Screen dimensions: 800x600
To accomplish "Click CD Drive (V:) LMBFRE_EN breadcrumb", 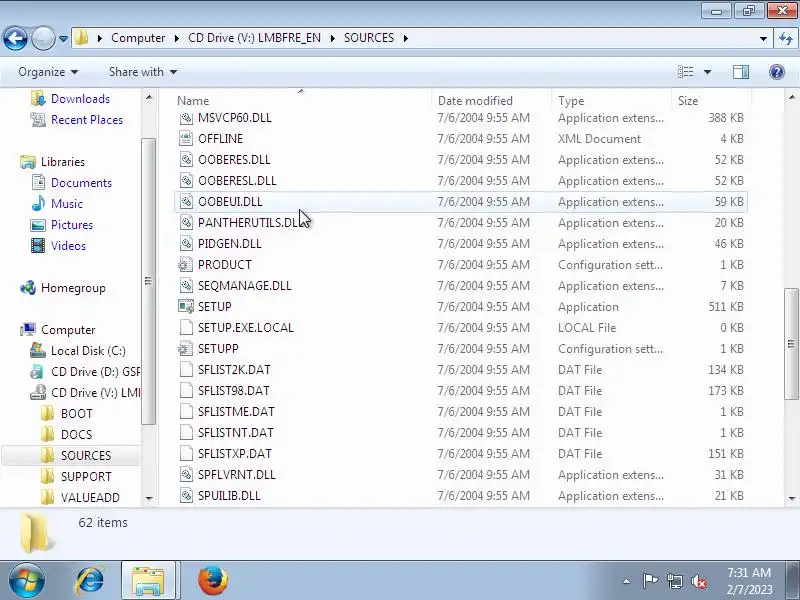I will (255, 38).
